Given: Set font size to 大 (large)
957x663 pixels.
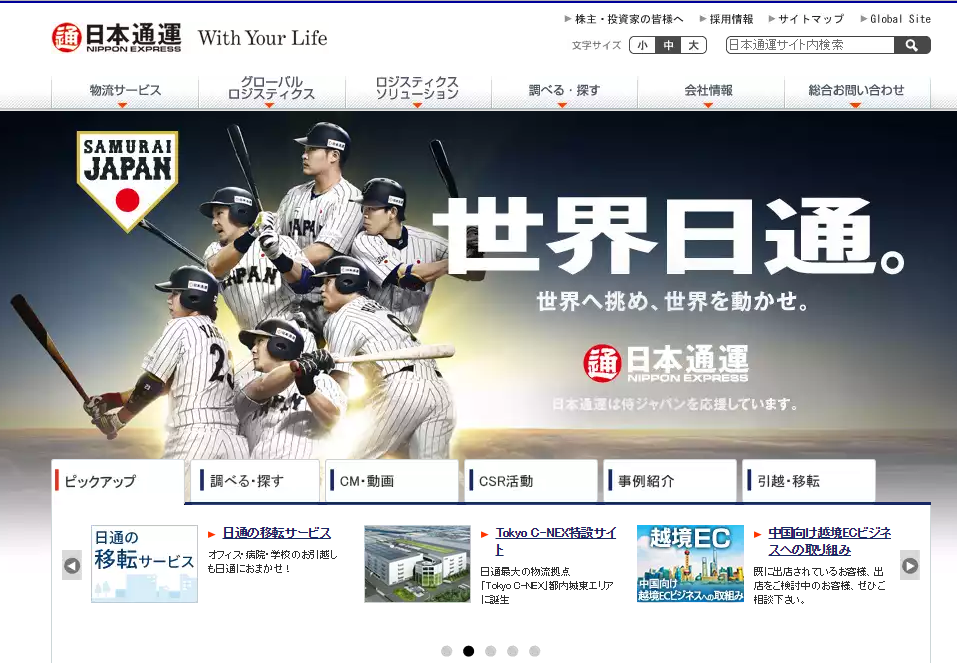Looking at the screenshot, I should click(693, 45).
